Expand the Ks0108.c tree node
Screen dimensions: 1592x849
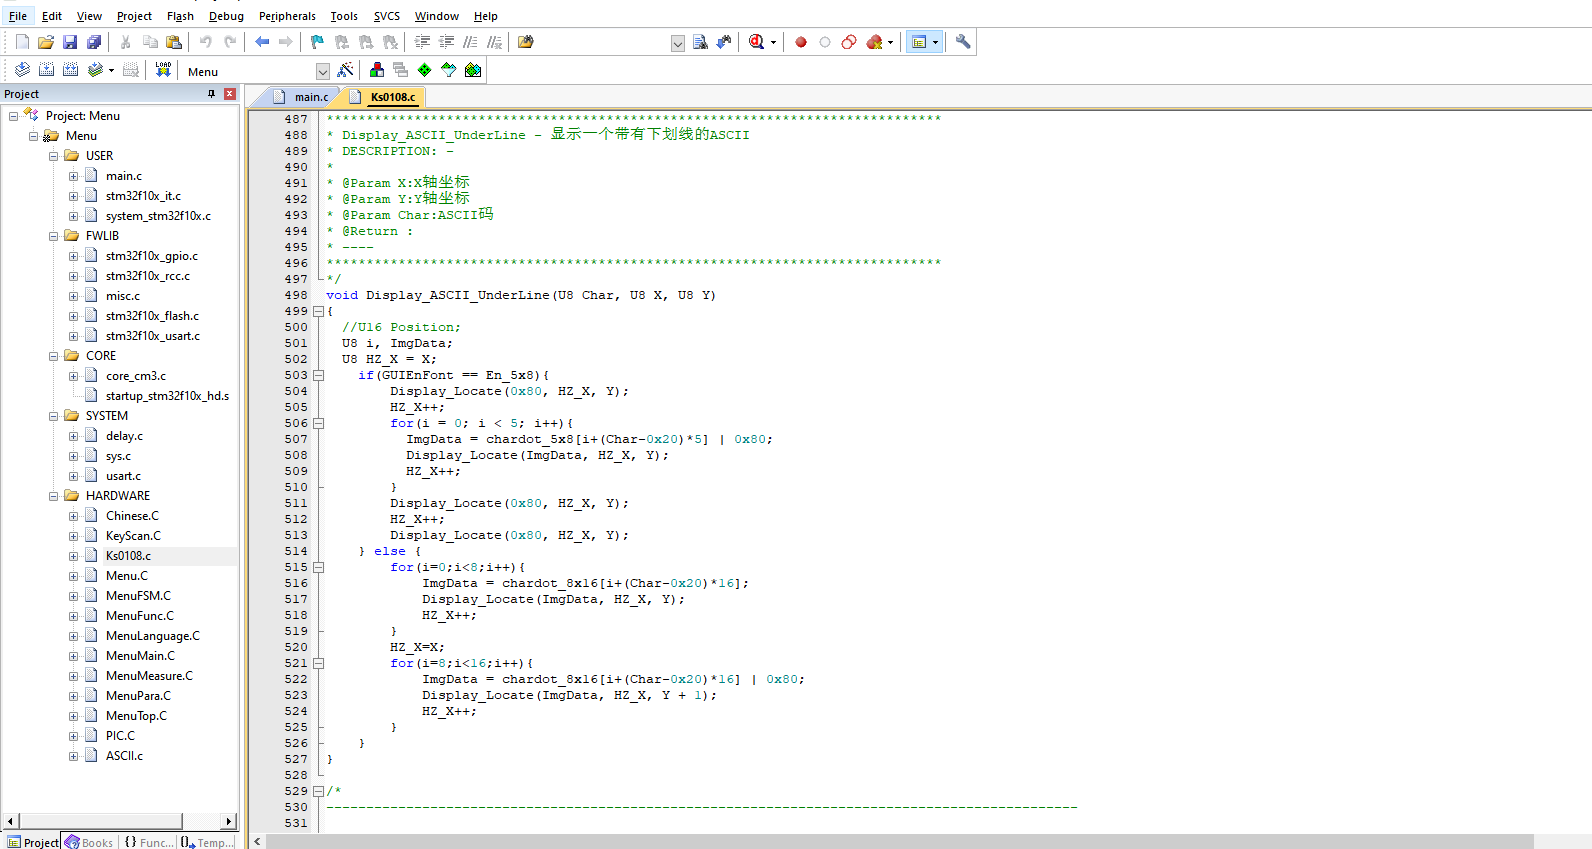73,556
